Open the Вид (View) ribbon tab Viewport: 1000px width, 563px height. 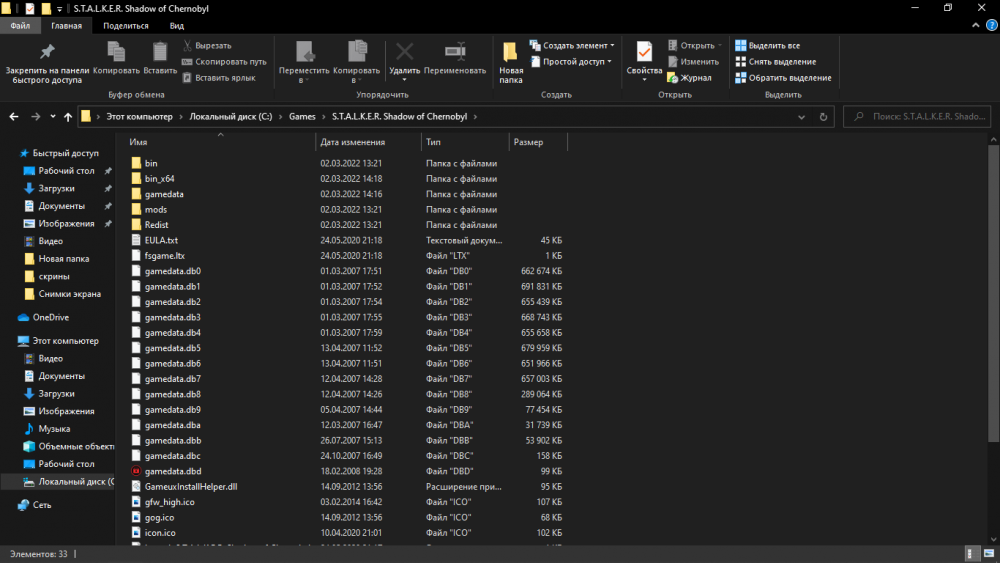(176, 25)
